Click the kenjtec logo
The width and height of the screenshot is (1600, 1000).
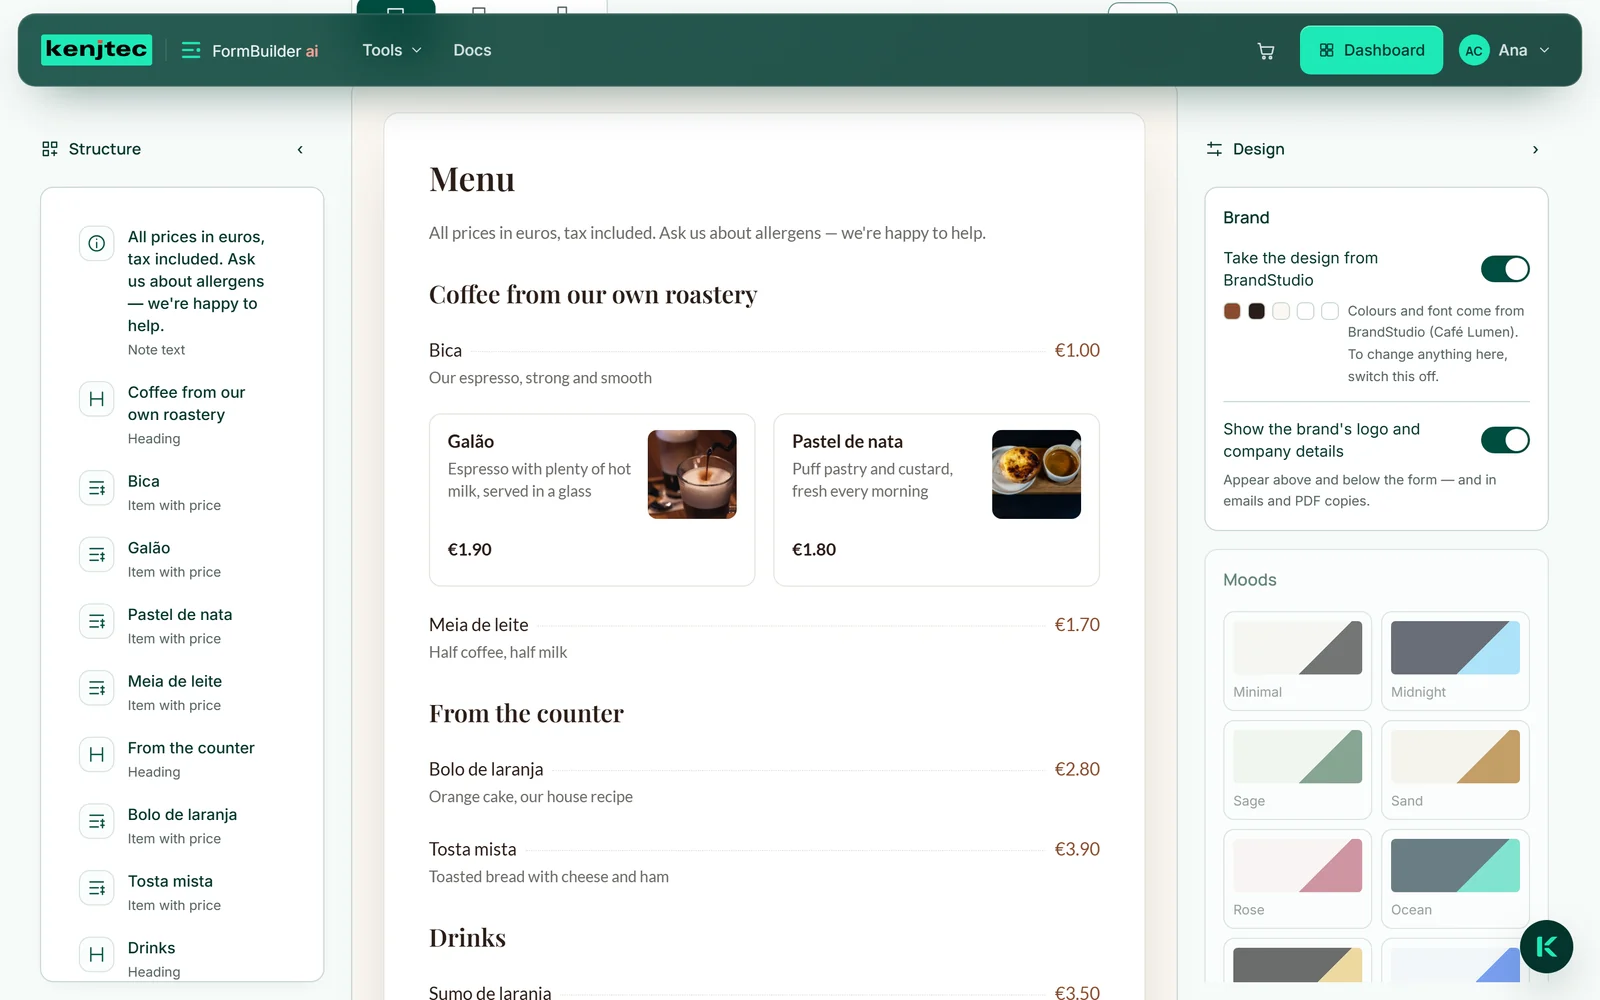click(x=97, y=50)
